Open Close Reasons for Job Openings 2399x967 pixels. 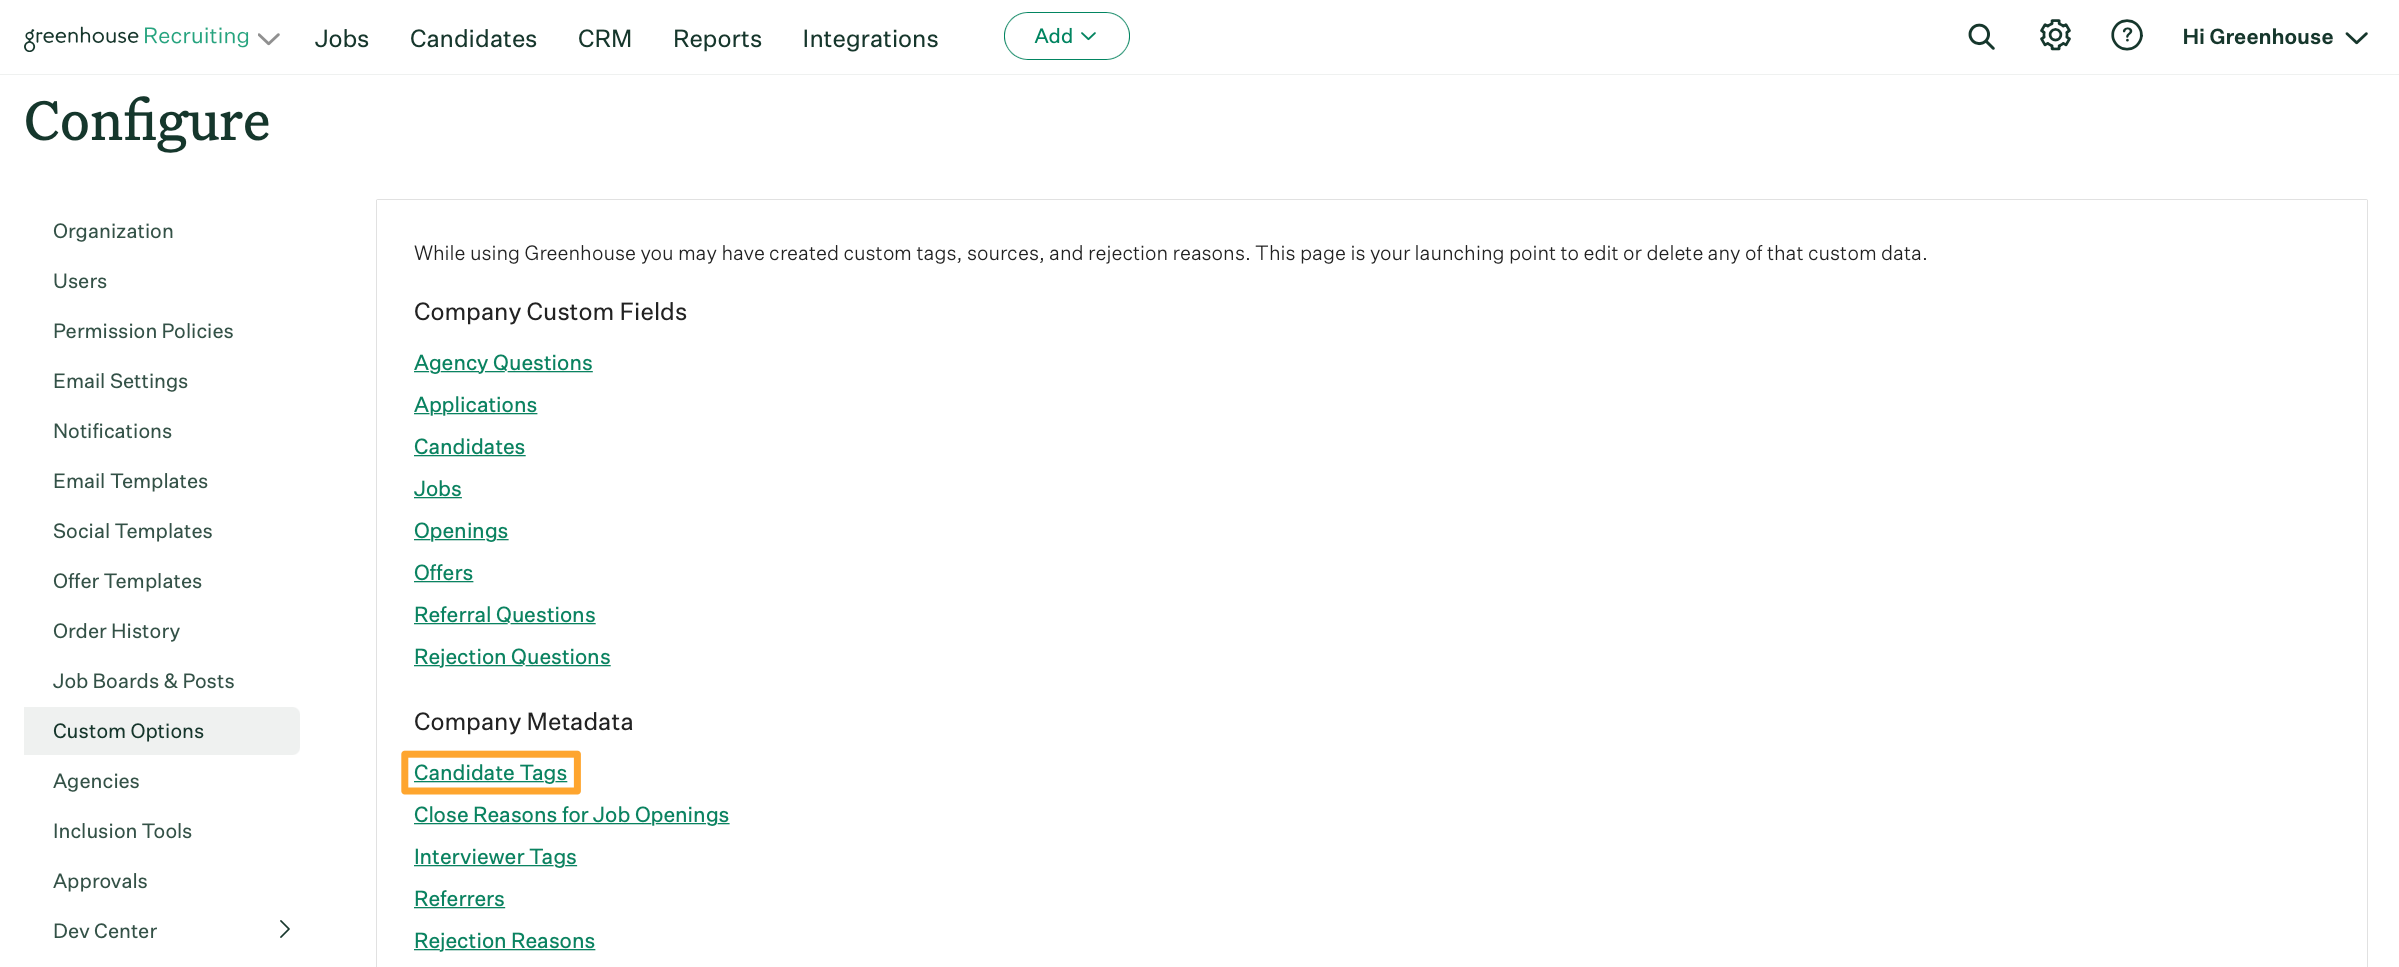point(571,815)
